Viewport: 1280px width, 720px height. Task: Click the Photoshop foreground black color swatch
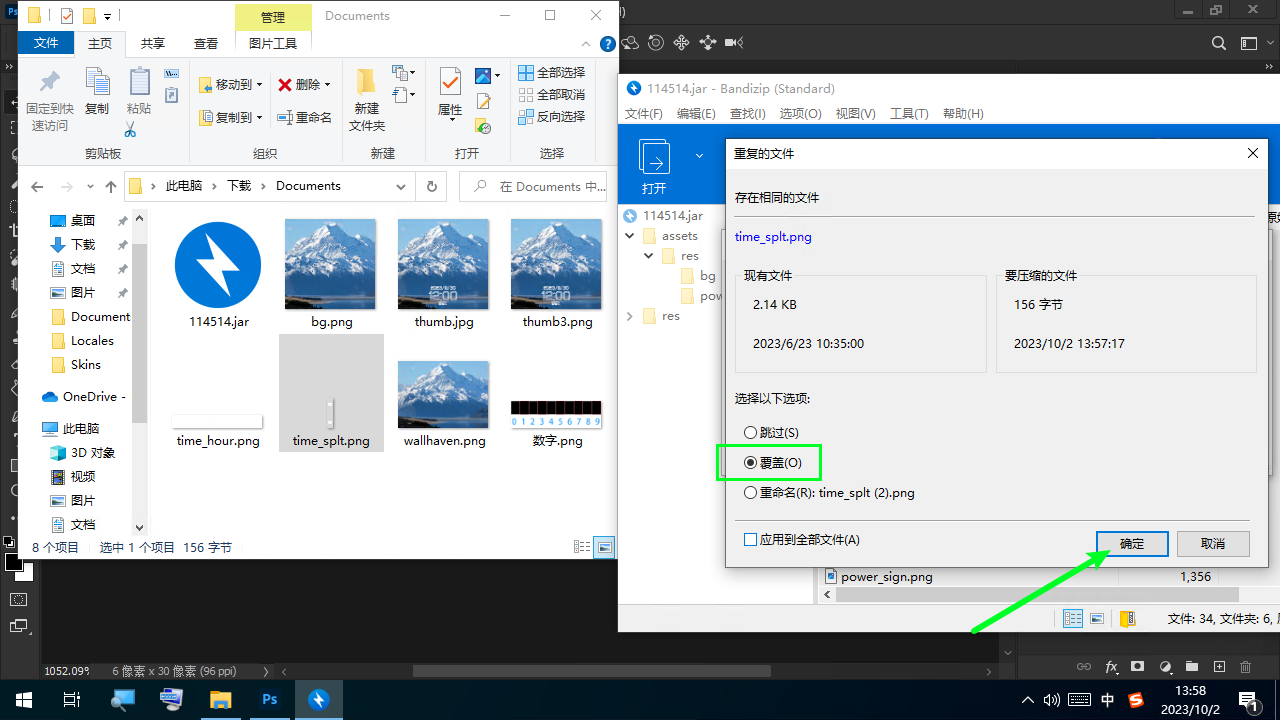click(x=14, y=562)
